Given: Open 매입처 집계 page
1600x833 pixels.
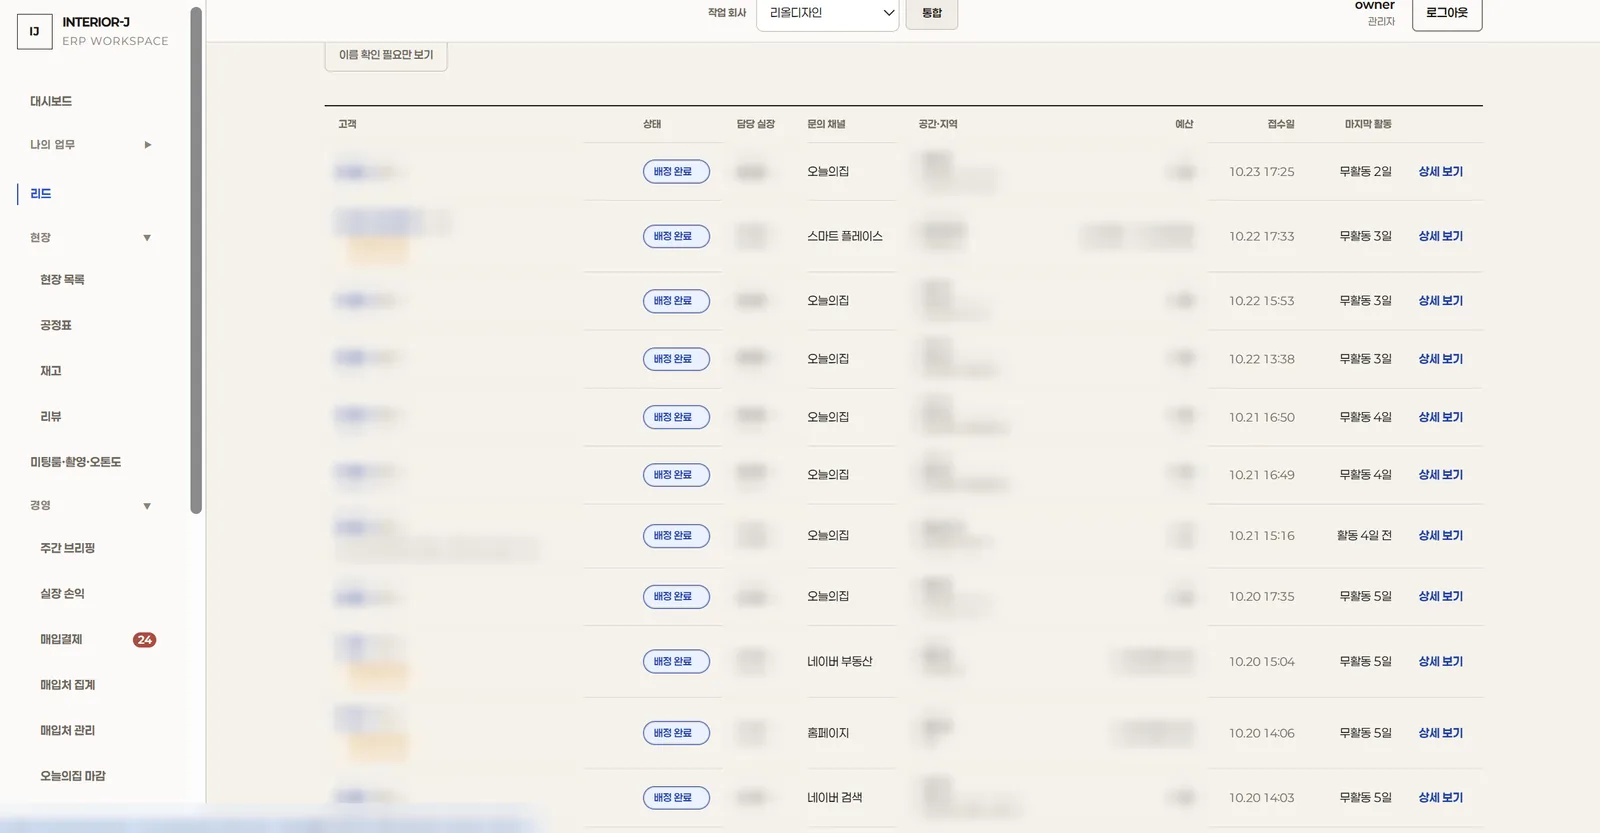Looking at the screenshot, I should 68,685.
